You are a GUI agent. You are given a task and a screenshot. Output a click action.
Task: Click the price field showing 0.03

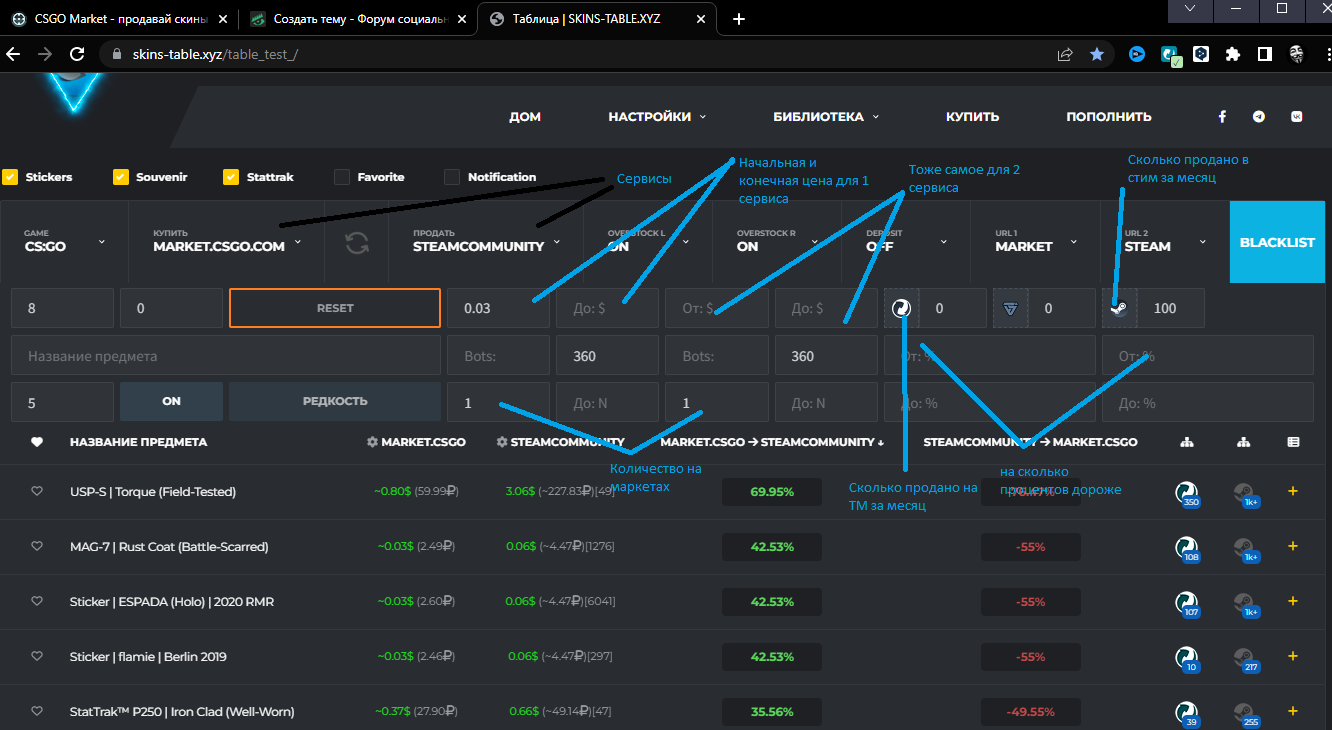click(498, 308)
